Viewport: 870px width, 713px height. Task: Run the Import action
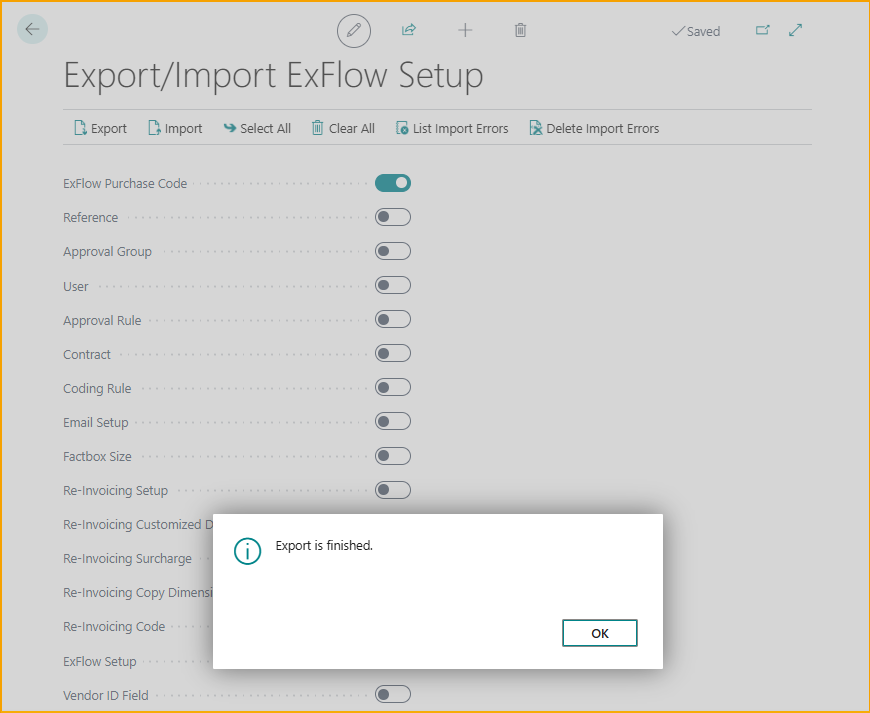pos(174,128)
